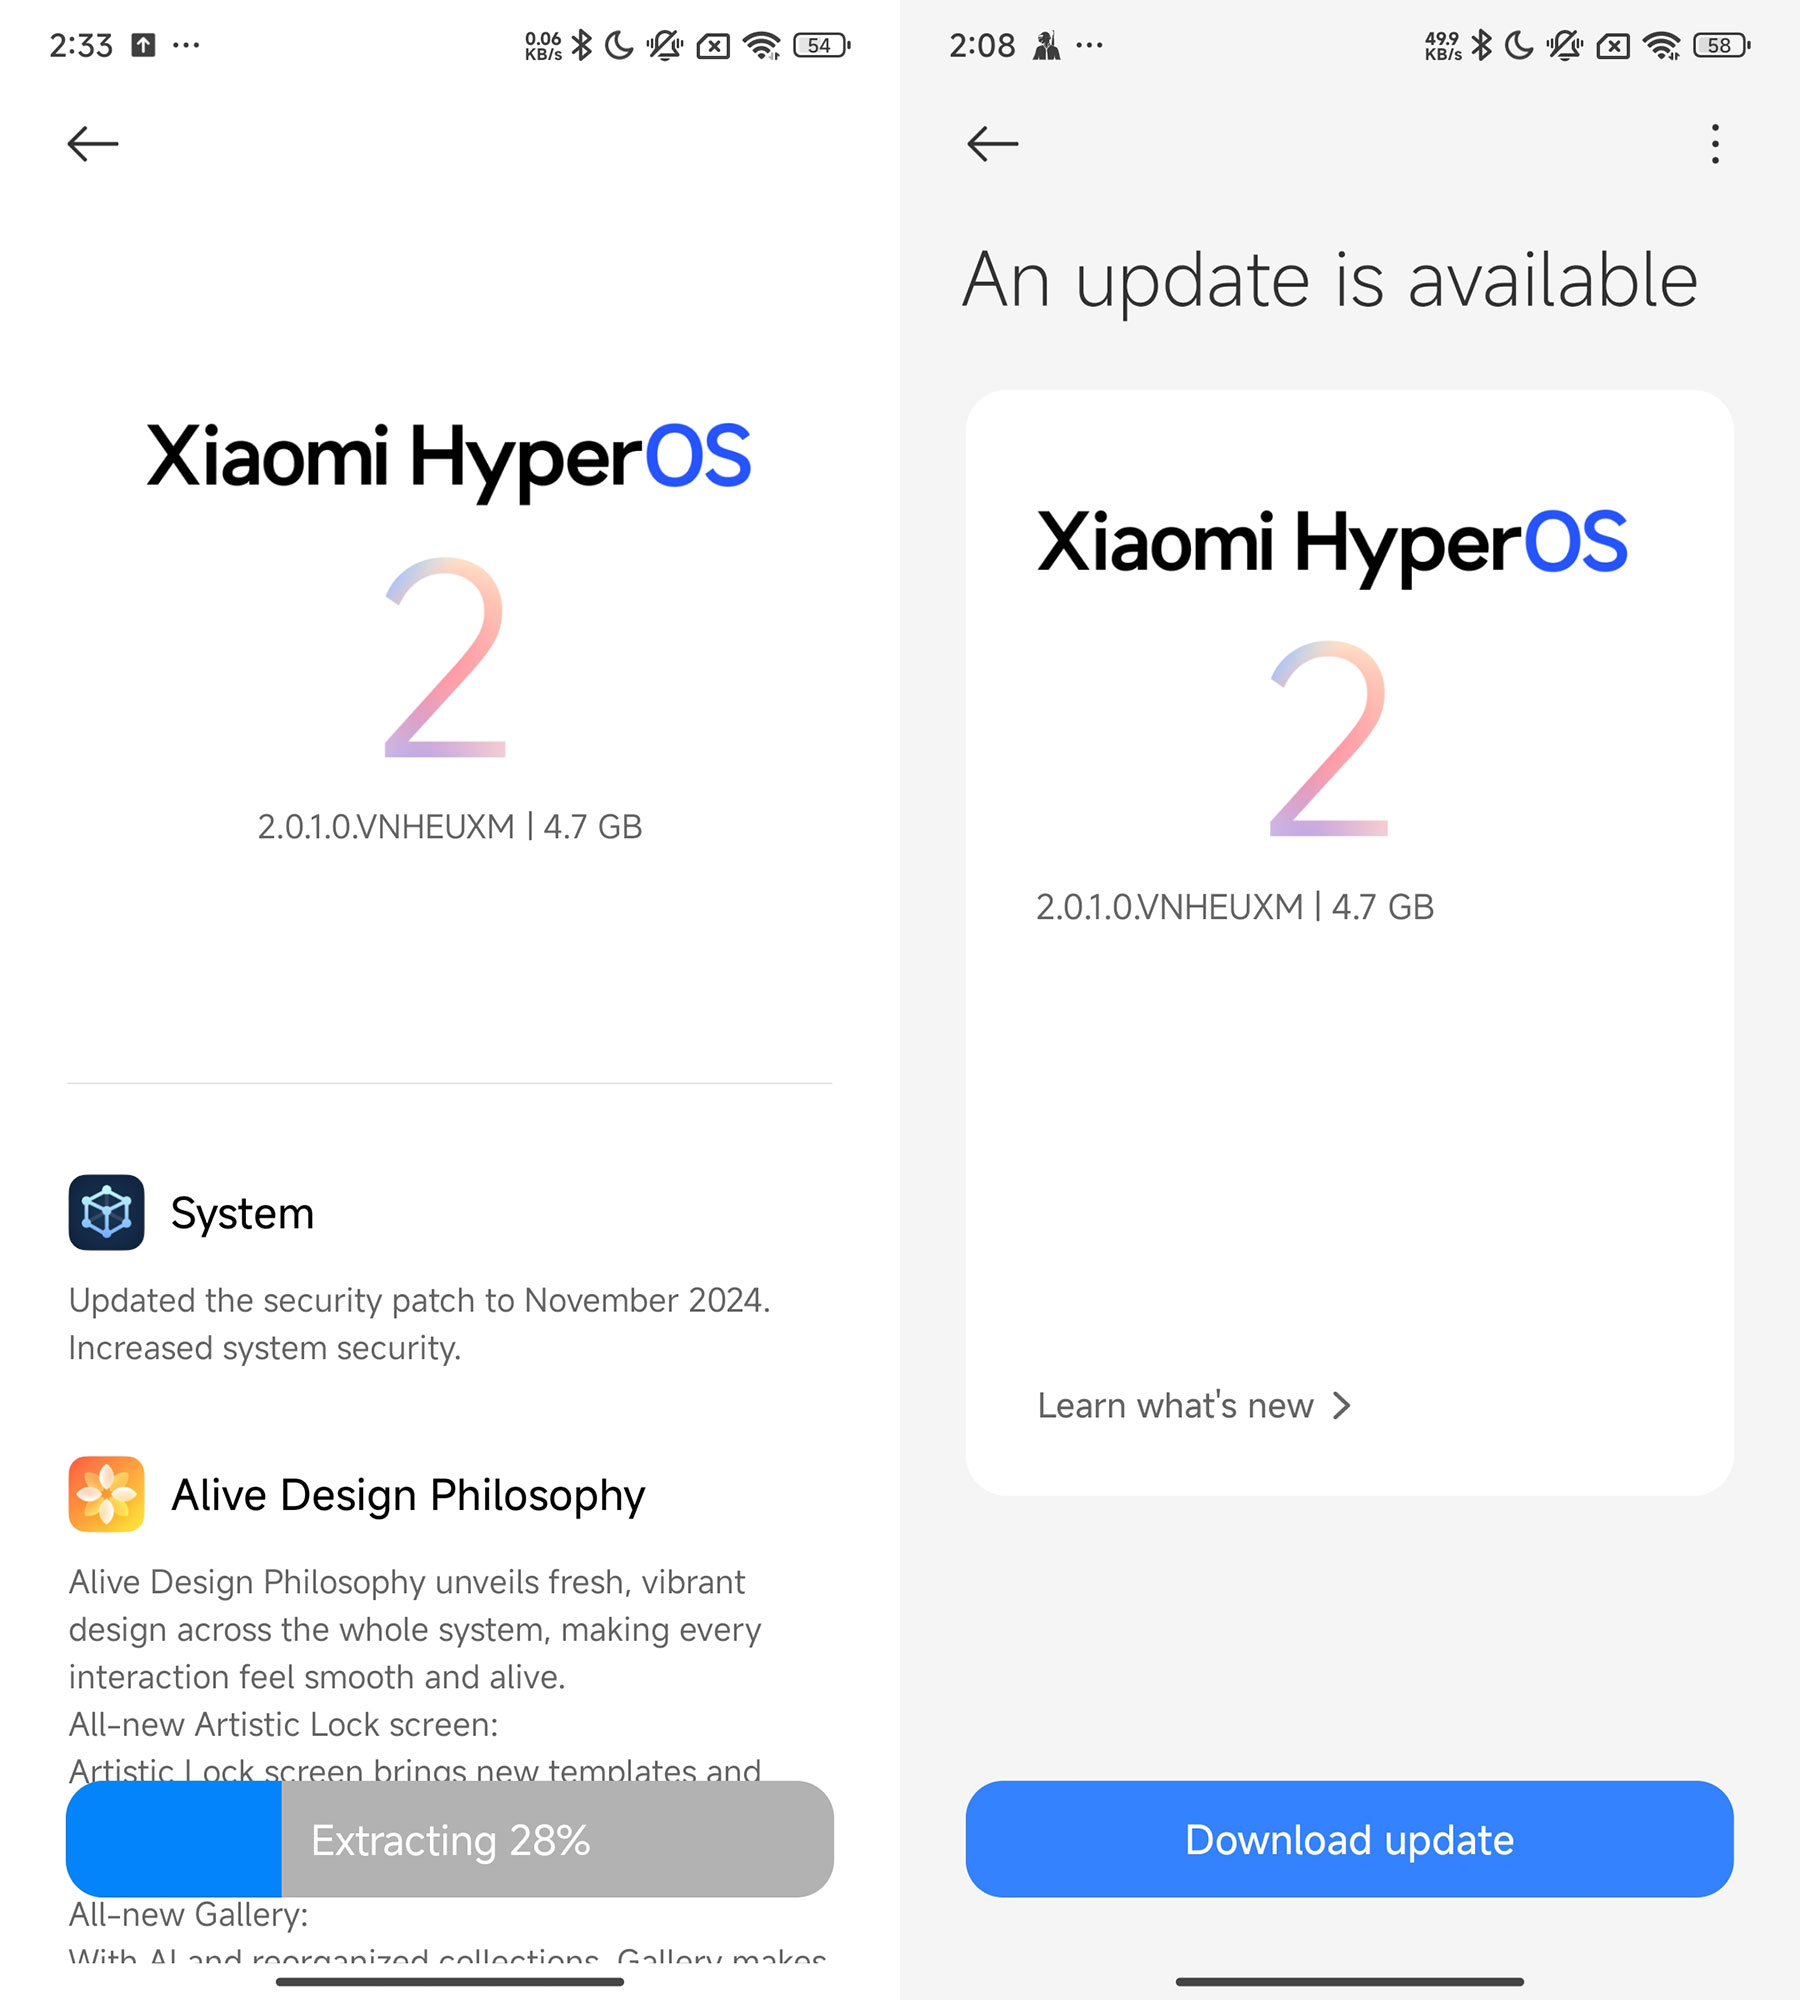Click the Extracting 28% progress bar
Image resolution: width=1800 pixels, height=2000 pixels.
pyautogui.click(x=450, y=1839)
